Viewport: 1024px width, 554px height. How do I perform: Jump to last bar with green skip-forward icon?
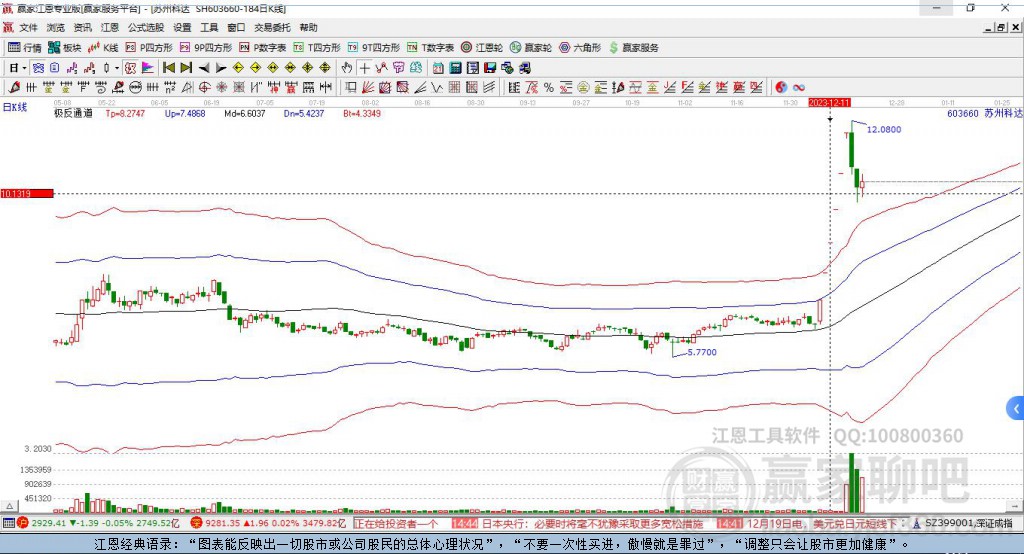coord(186,68)
